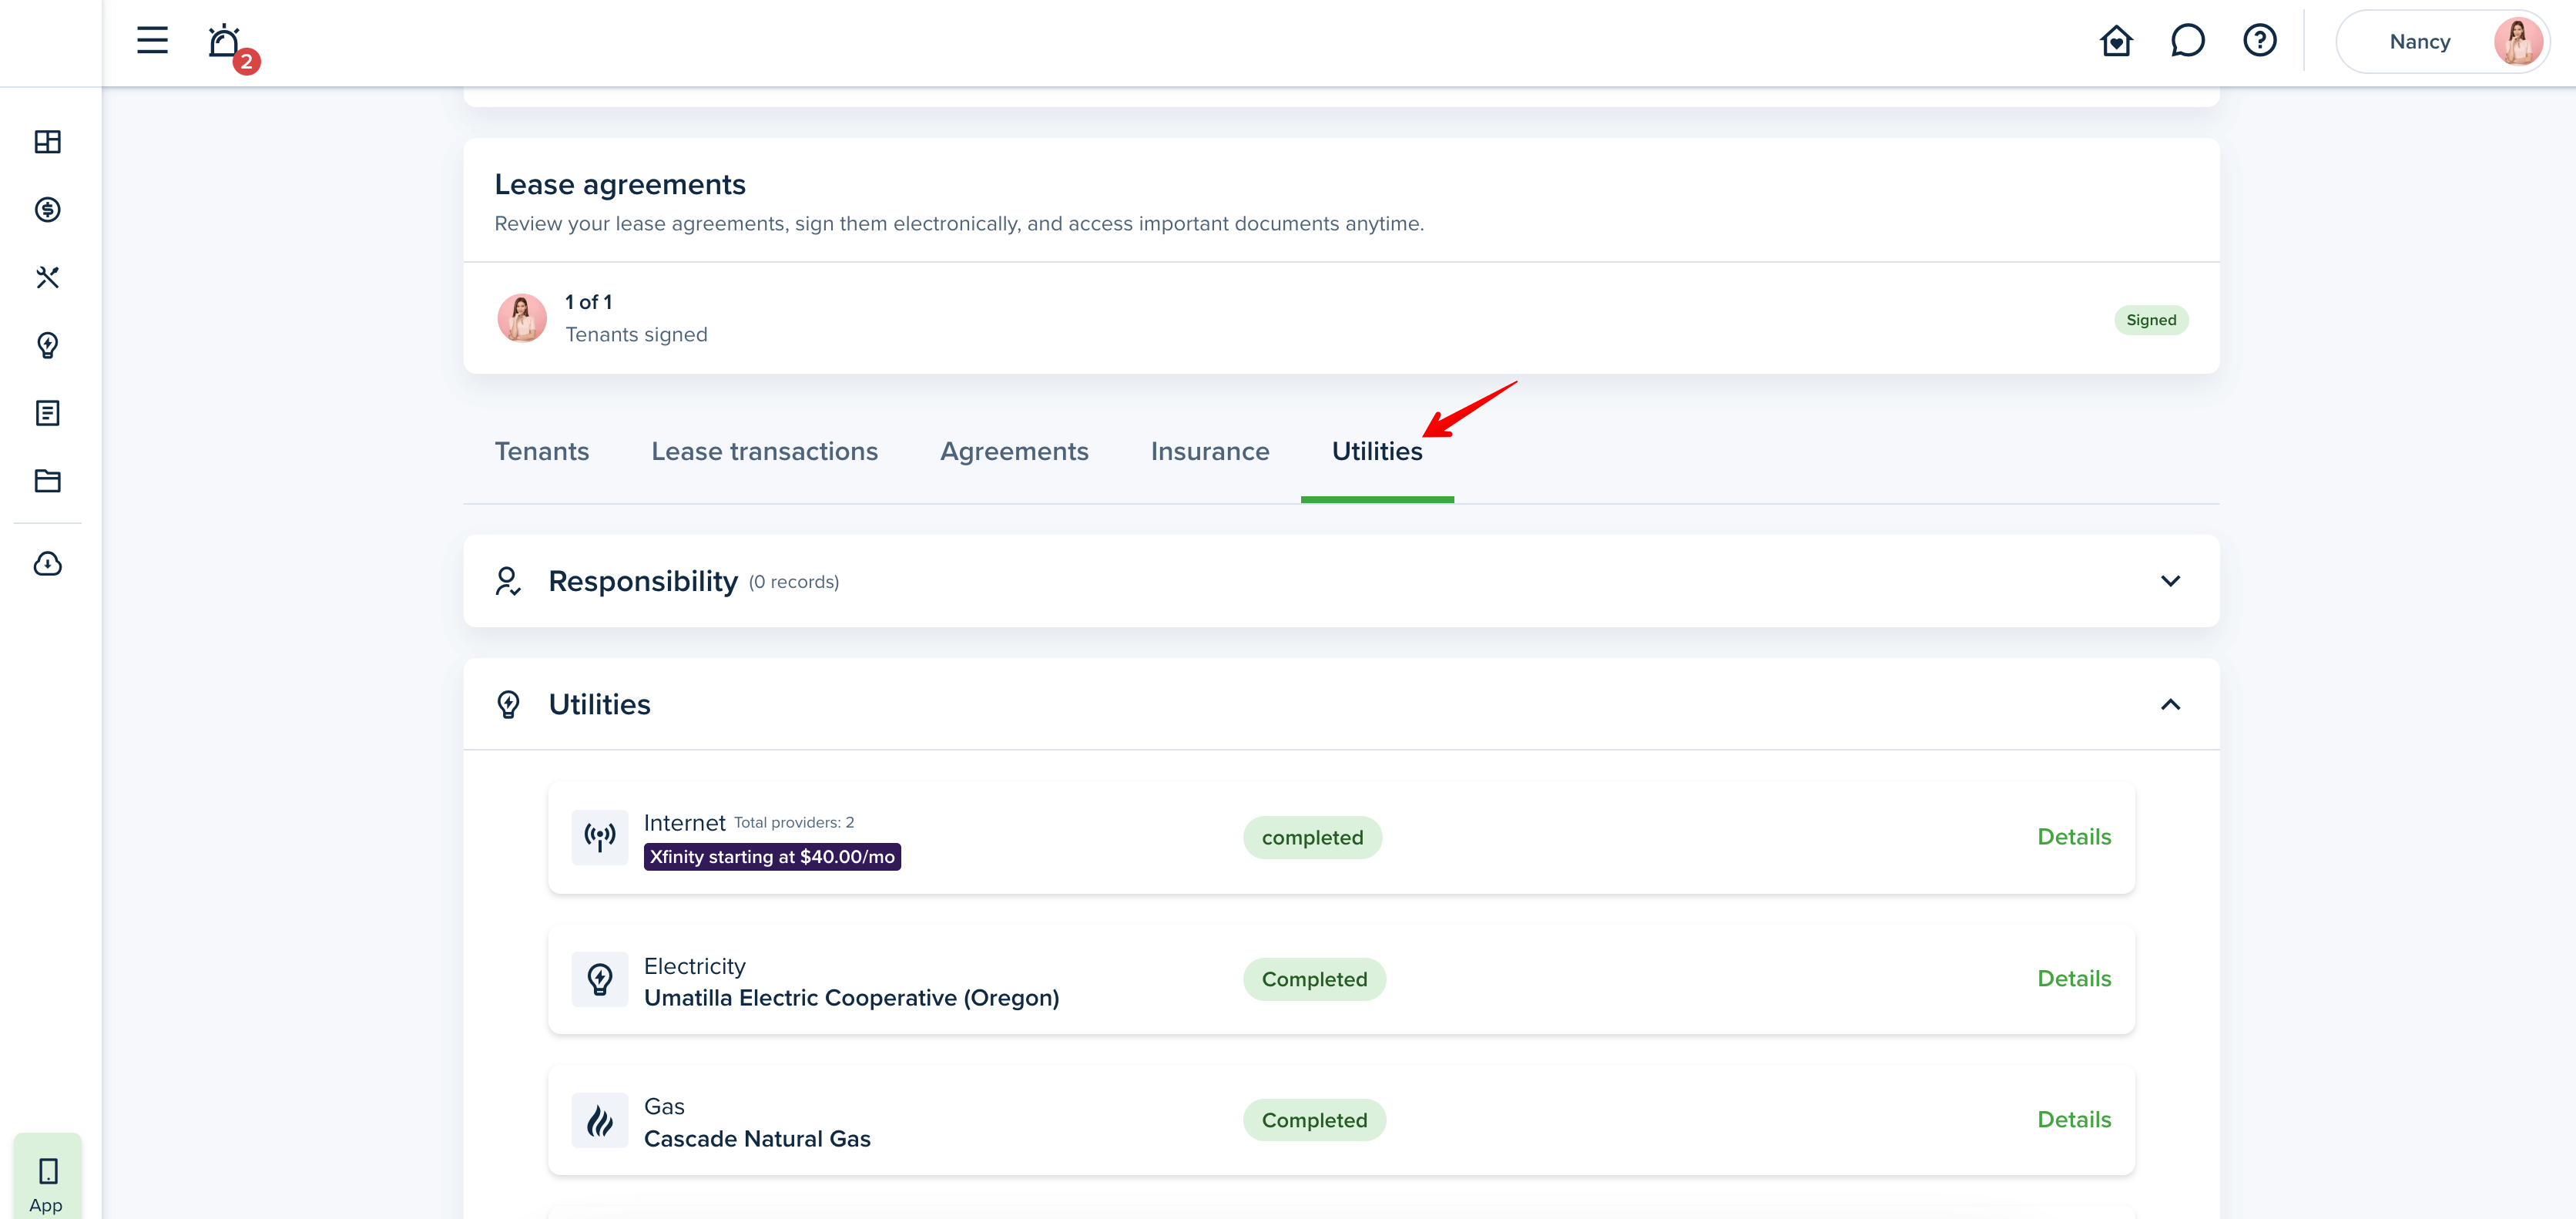The height and width of the screenshot is (1219, 2576).
Task: Open Details for Internet
Action: [2074, 837]
